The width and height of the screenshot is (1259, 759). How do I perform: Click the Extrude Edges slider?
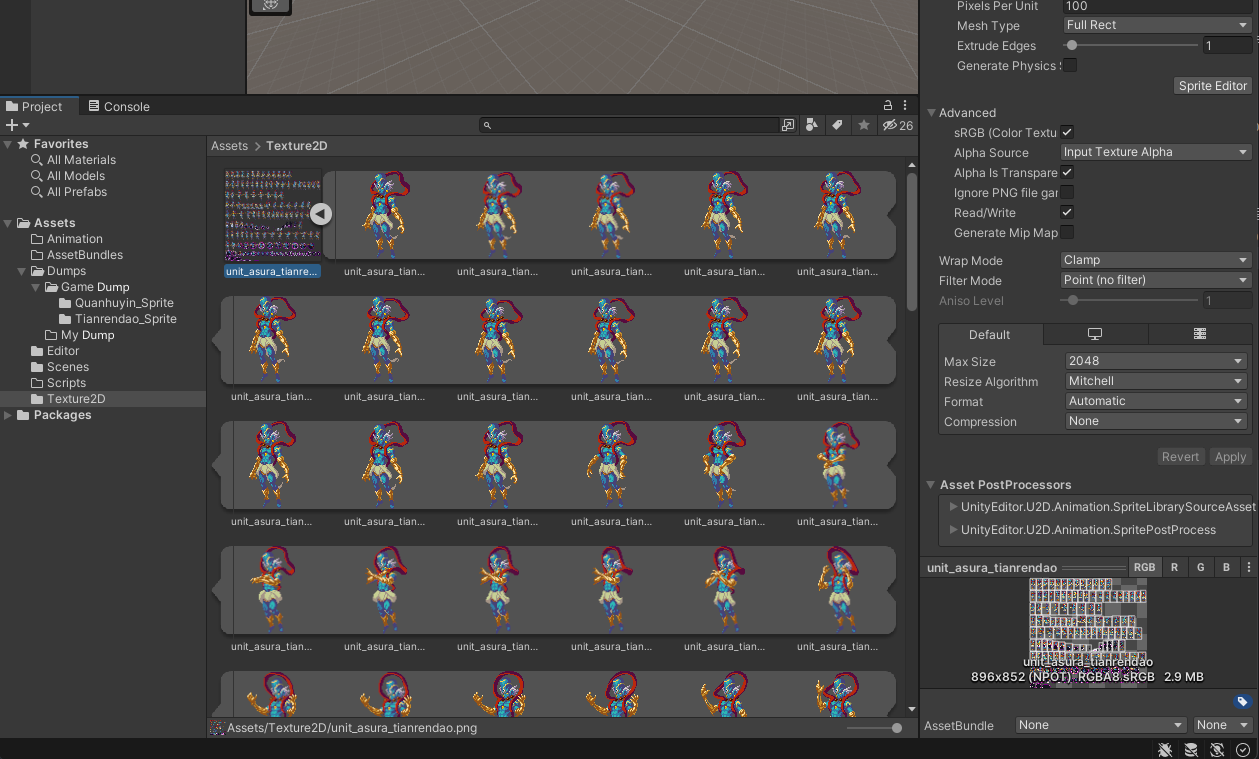point(1130,45)
